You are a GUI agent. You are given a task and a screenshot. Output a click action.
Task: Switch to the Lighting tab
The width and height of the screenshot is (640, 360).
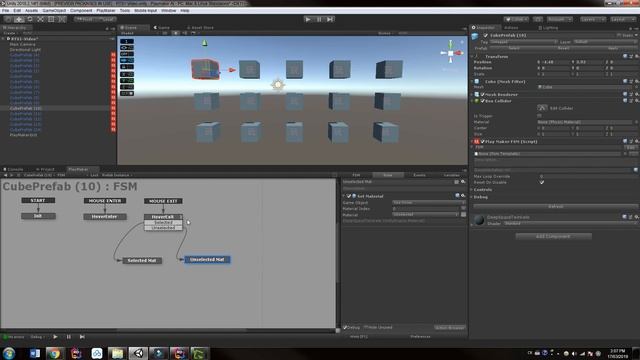[x=548, y=28]
